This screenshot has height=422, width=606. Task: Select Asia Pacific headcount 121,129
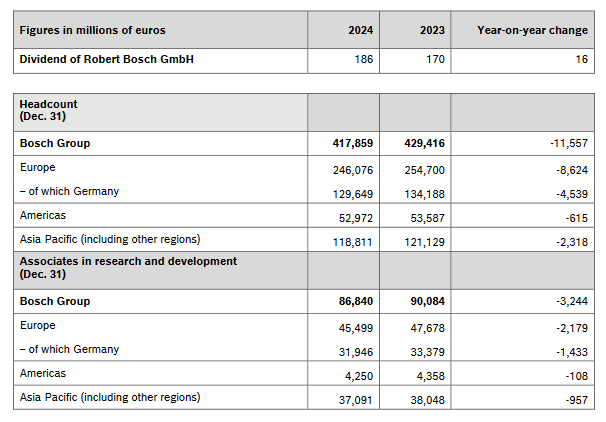click(425, 242)
